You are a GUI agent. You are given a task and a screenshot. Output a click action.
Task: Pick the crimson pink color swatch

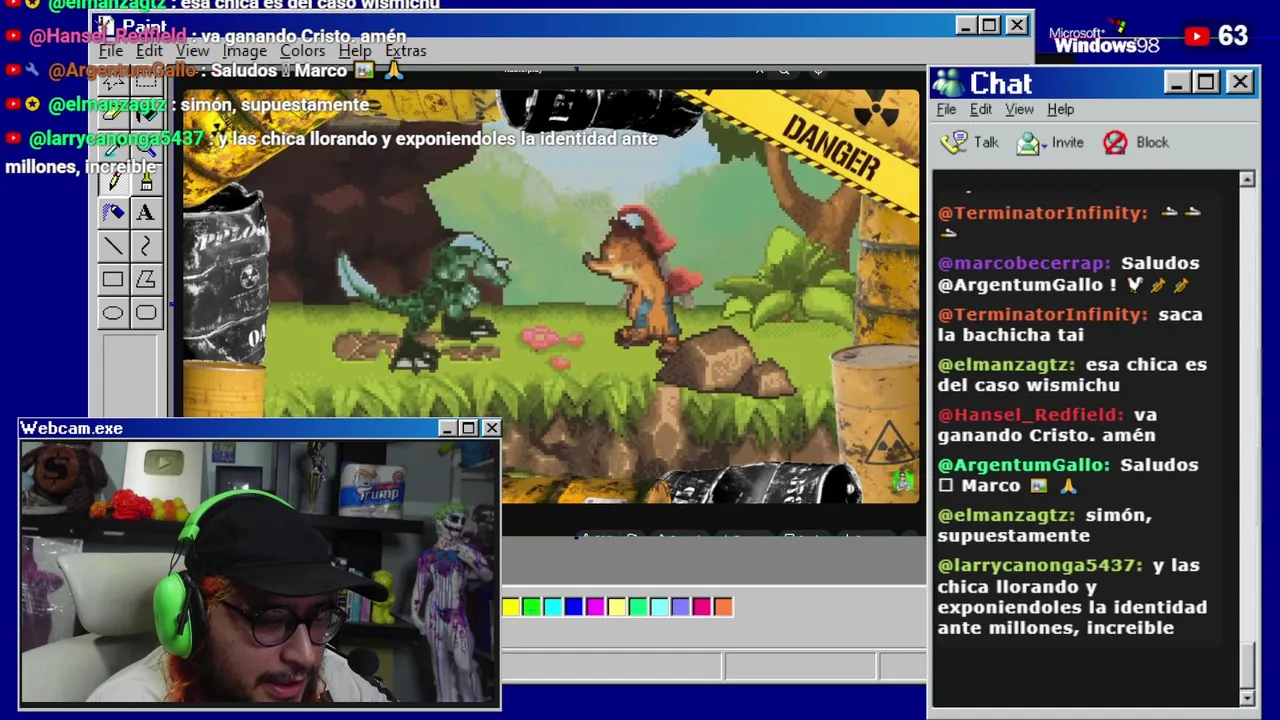(702, 606)
